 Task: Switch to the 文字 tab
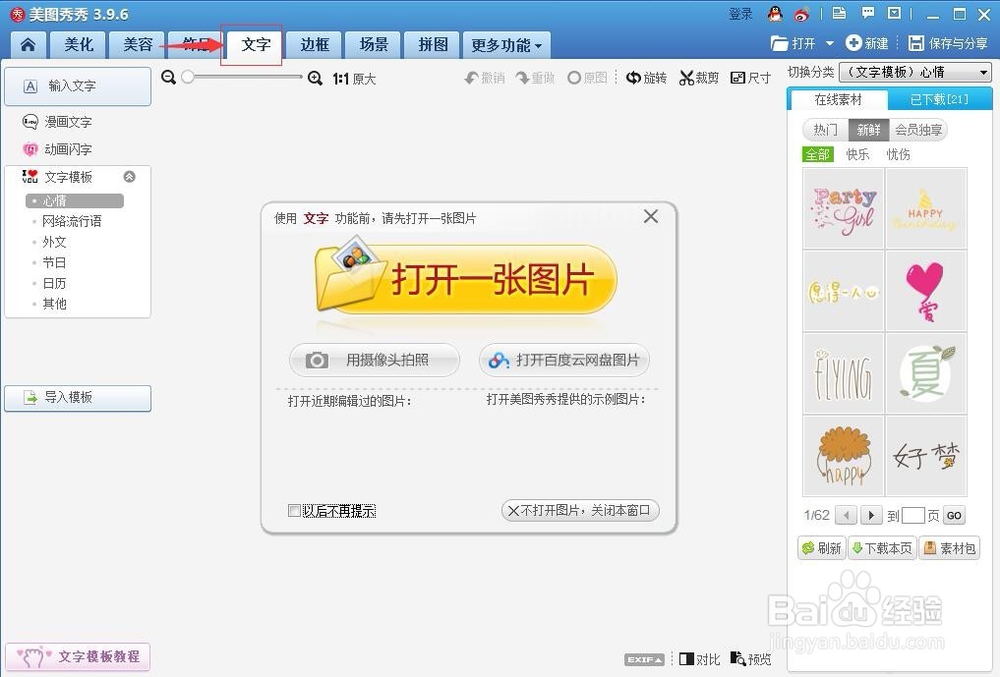(x=253, y=44)
